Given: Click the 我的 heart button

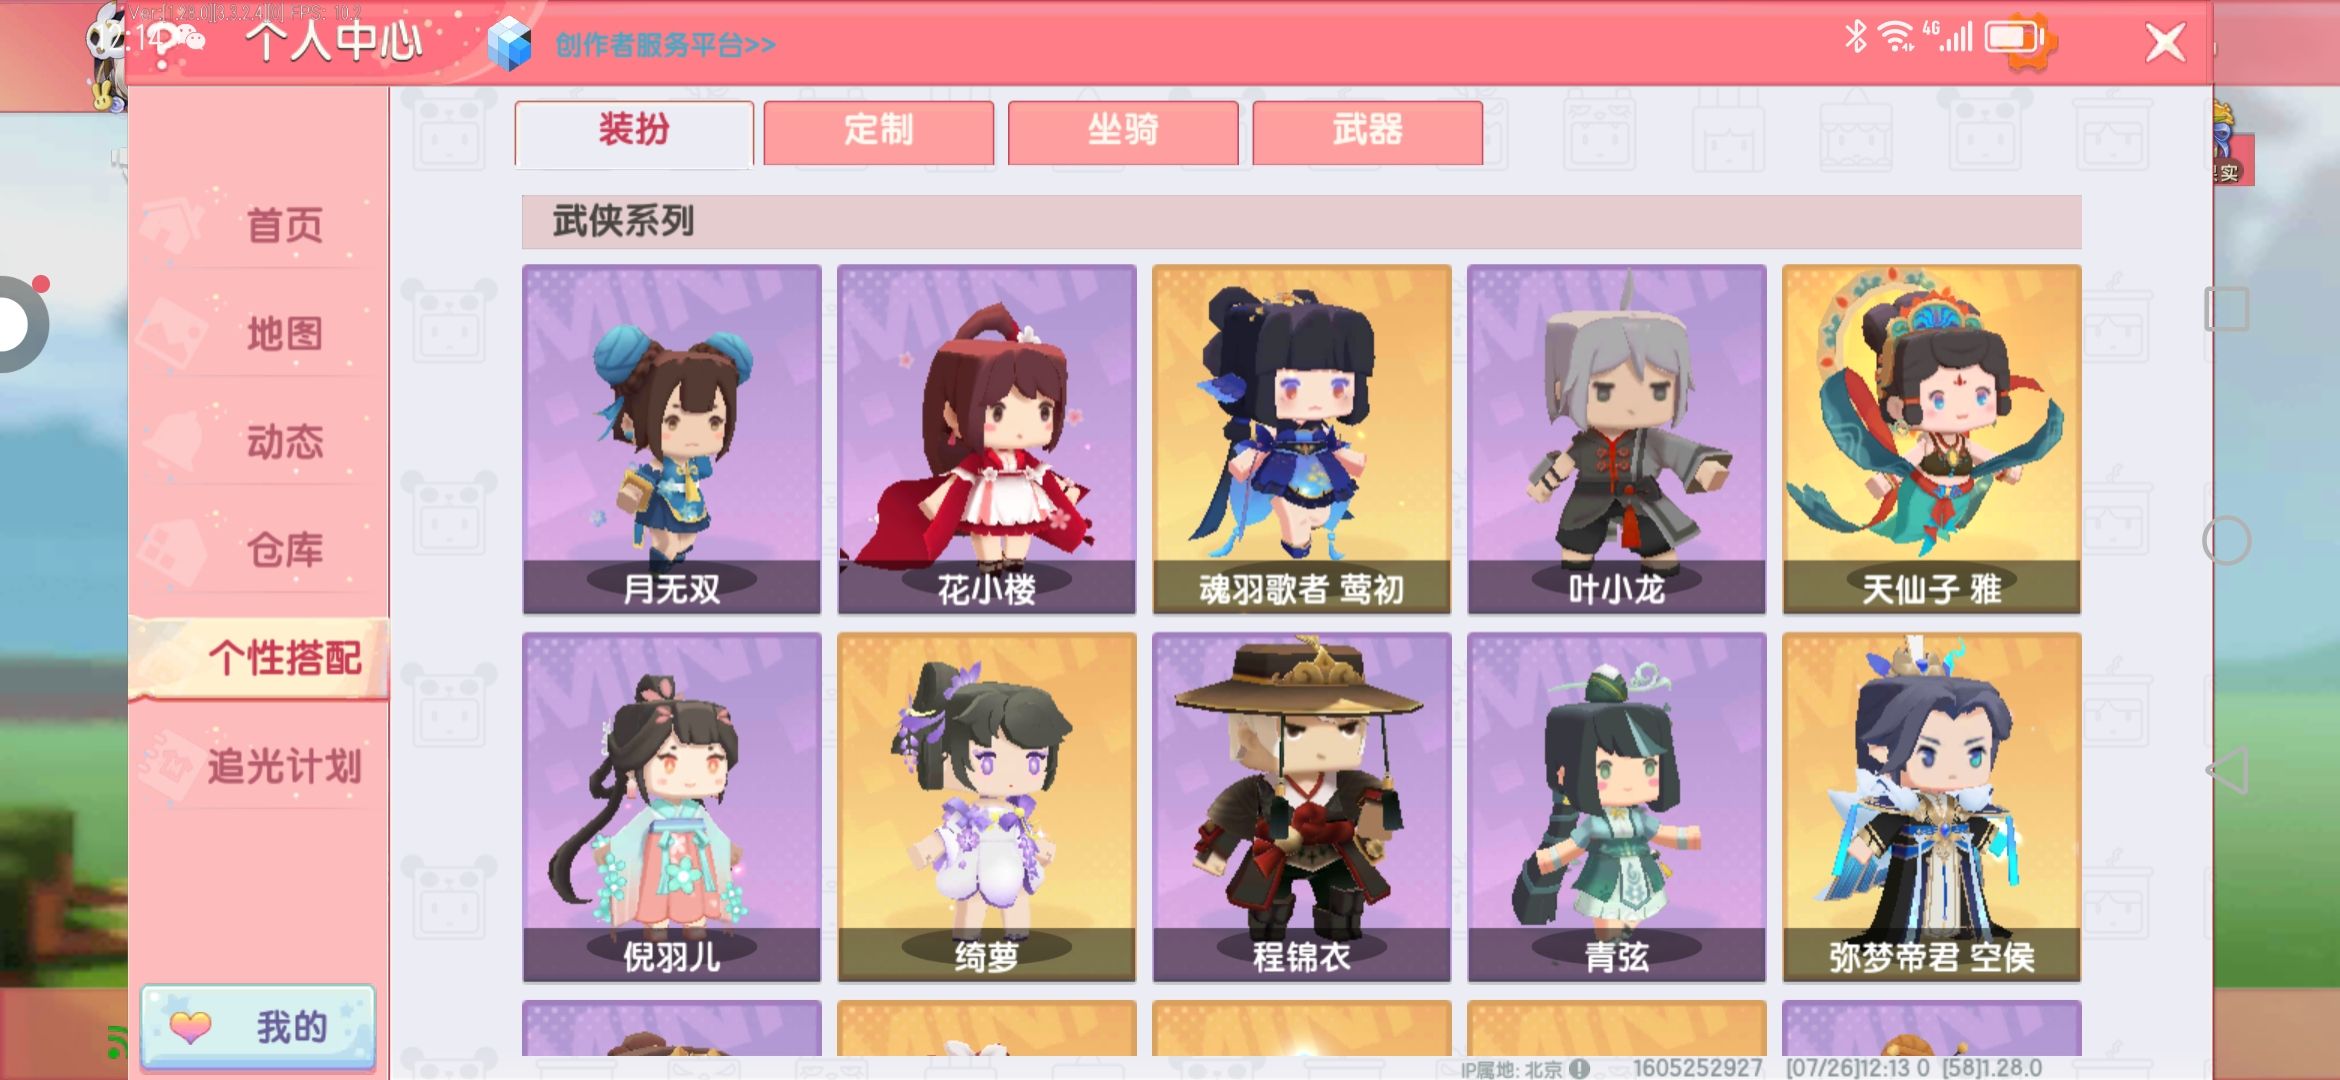Looking at the screenshot, I should coord(258,1027).
